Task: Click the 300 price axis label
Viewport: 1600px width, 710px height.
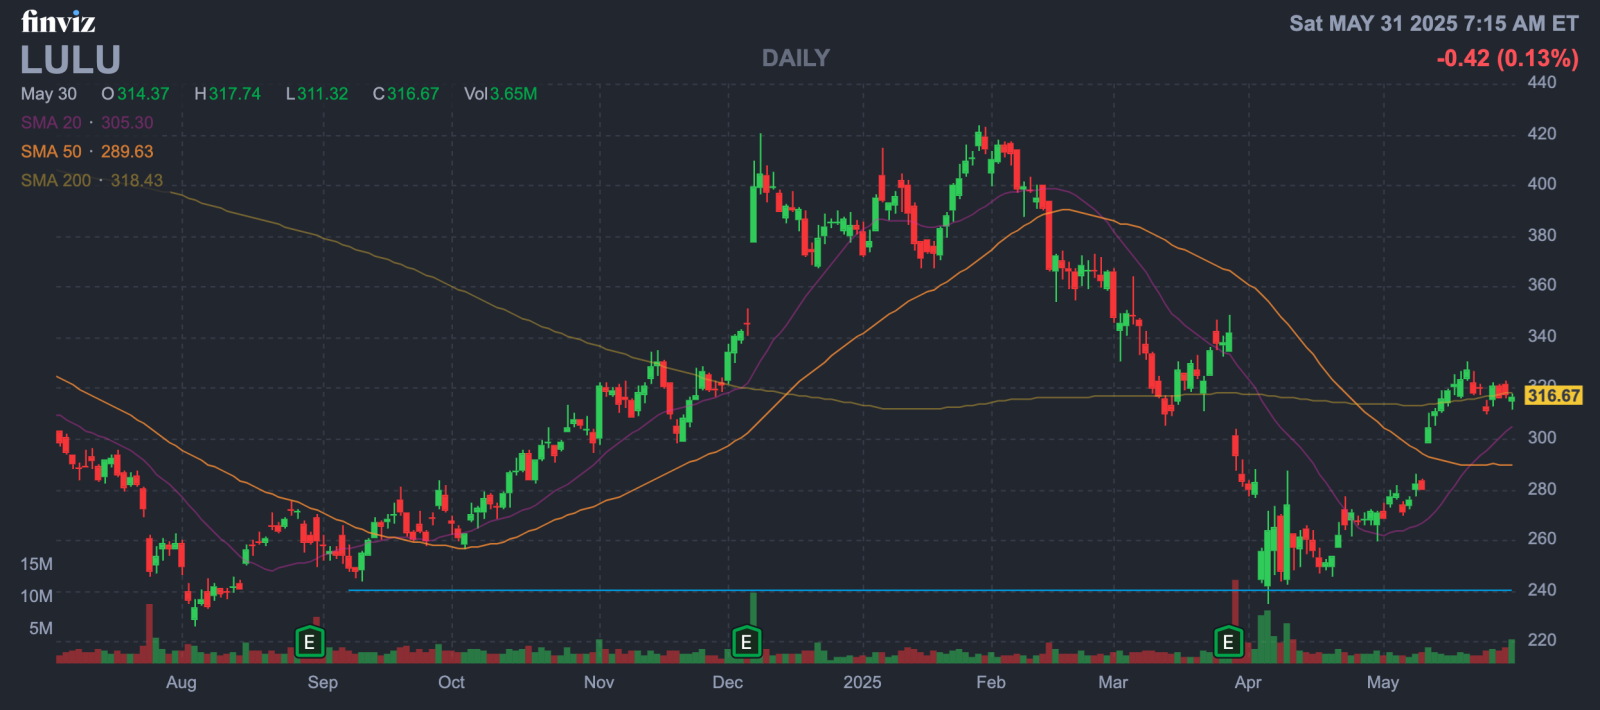Action: click(1542, 438)
